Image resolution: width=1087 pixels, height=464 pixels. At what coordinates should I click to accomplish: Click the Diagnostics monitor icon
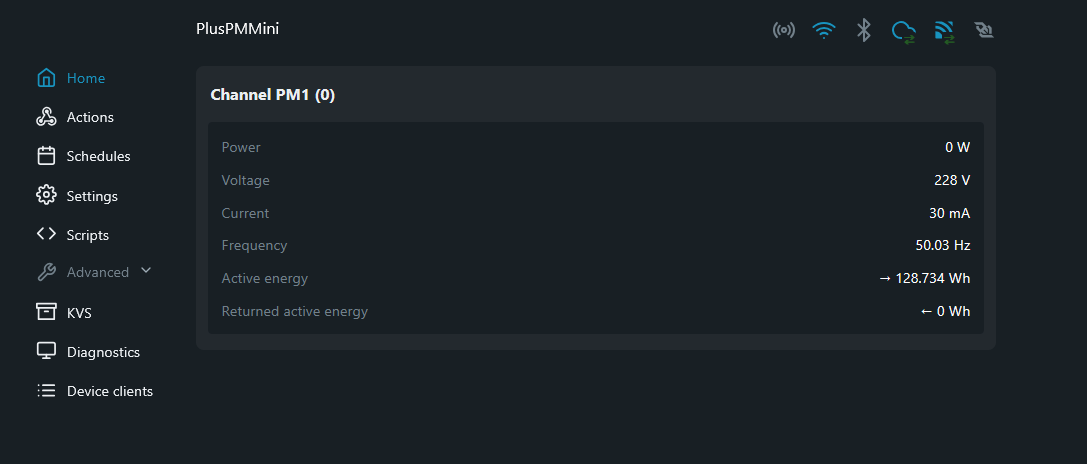(x=46, y=351)
